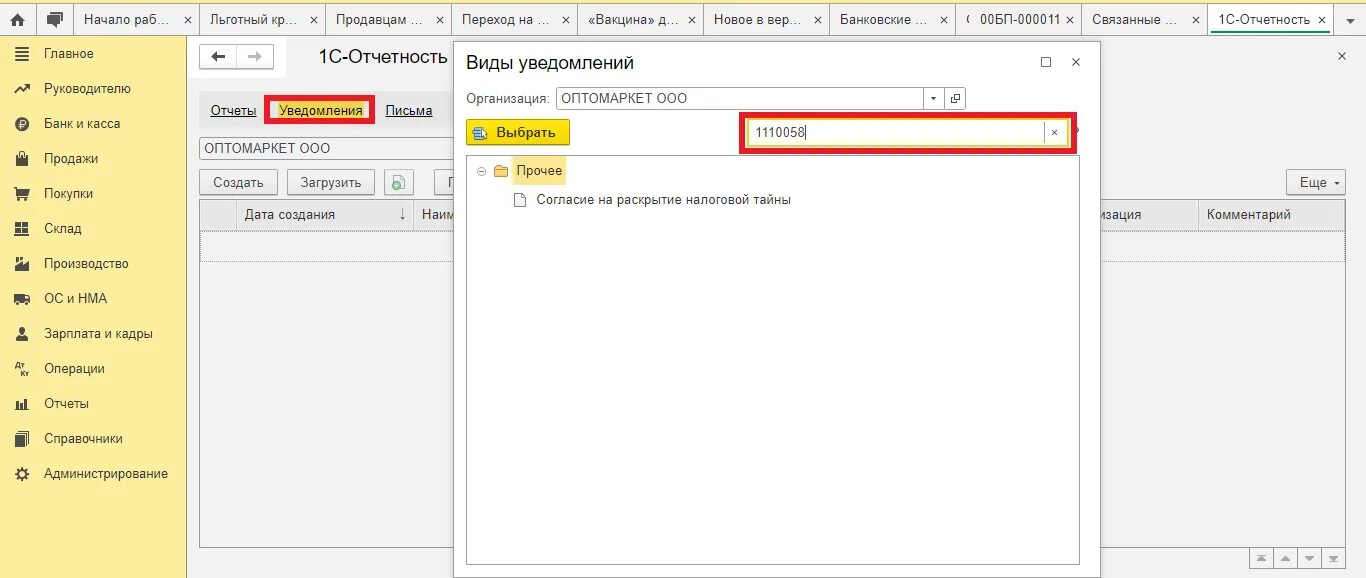The image size is (1366, 578).
Task: Sort by Дата создания column
Action: 325,214
